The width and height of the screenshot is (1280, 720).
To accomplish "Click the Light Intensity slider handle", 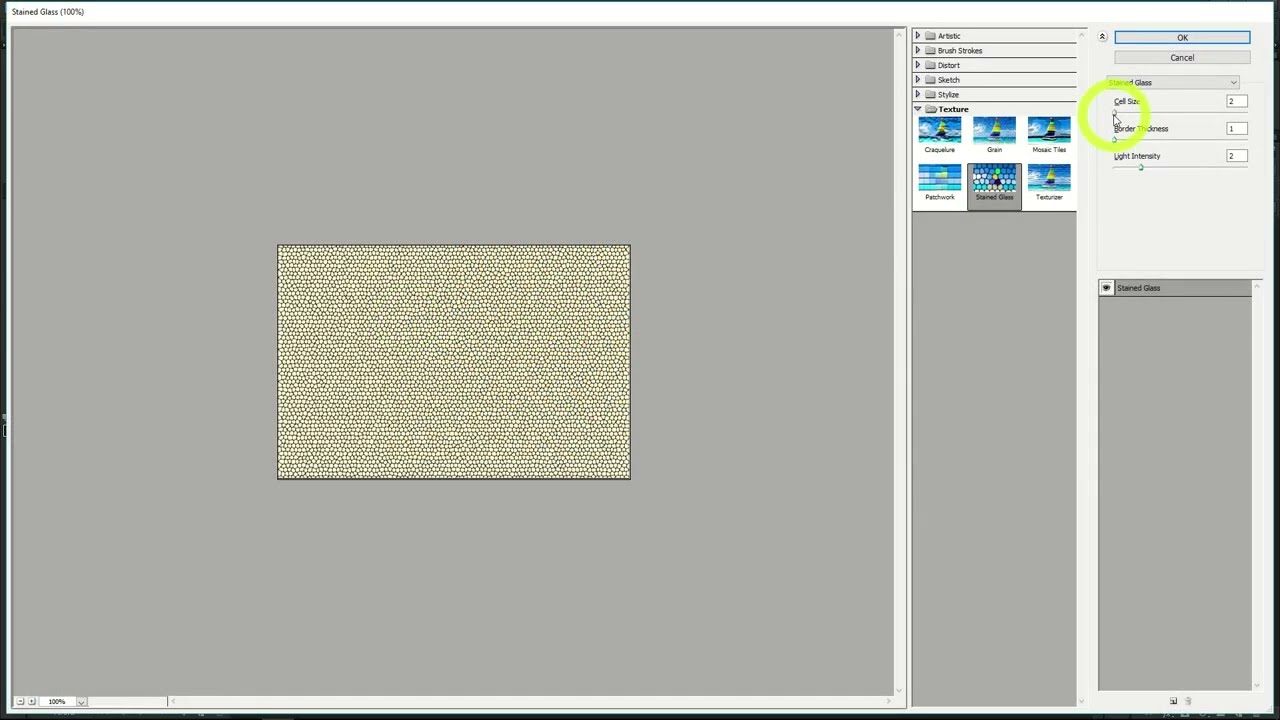I will point(1141,167).
